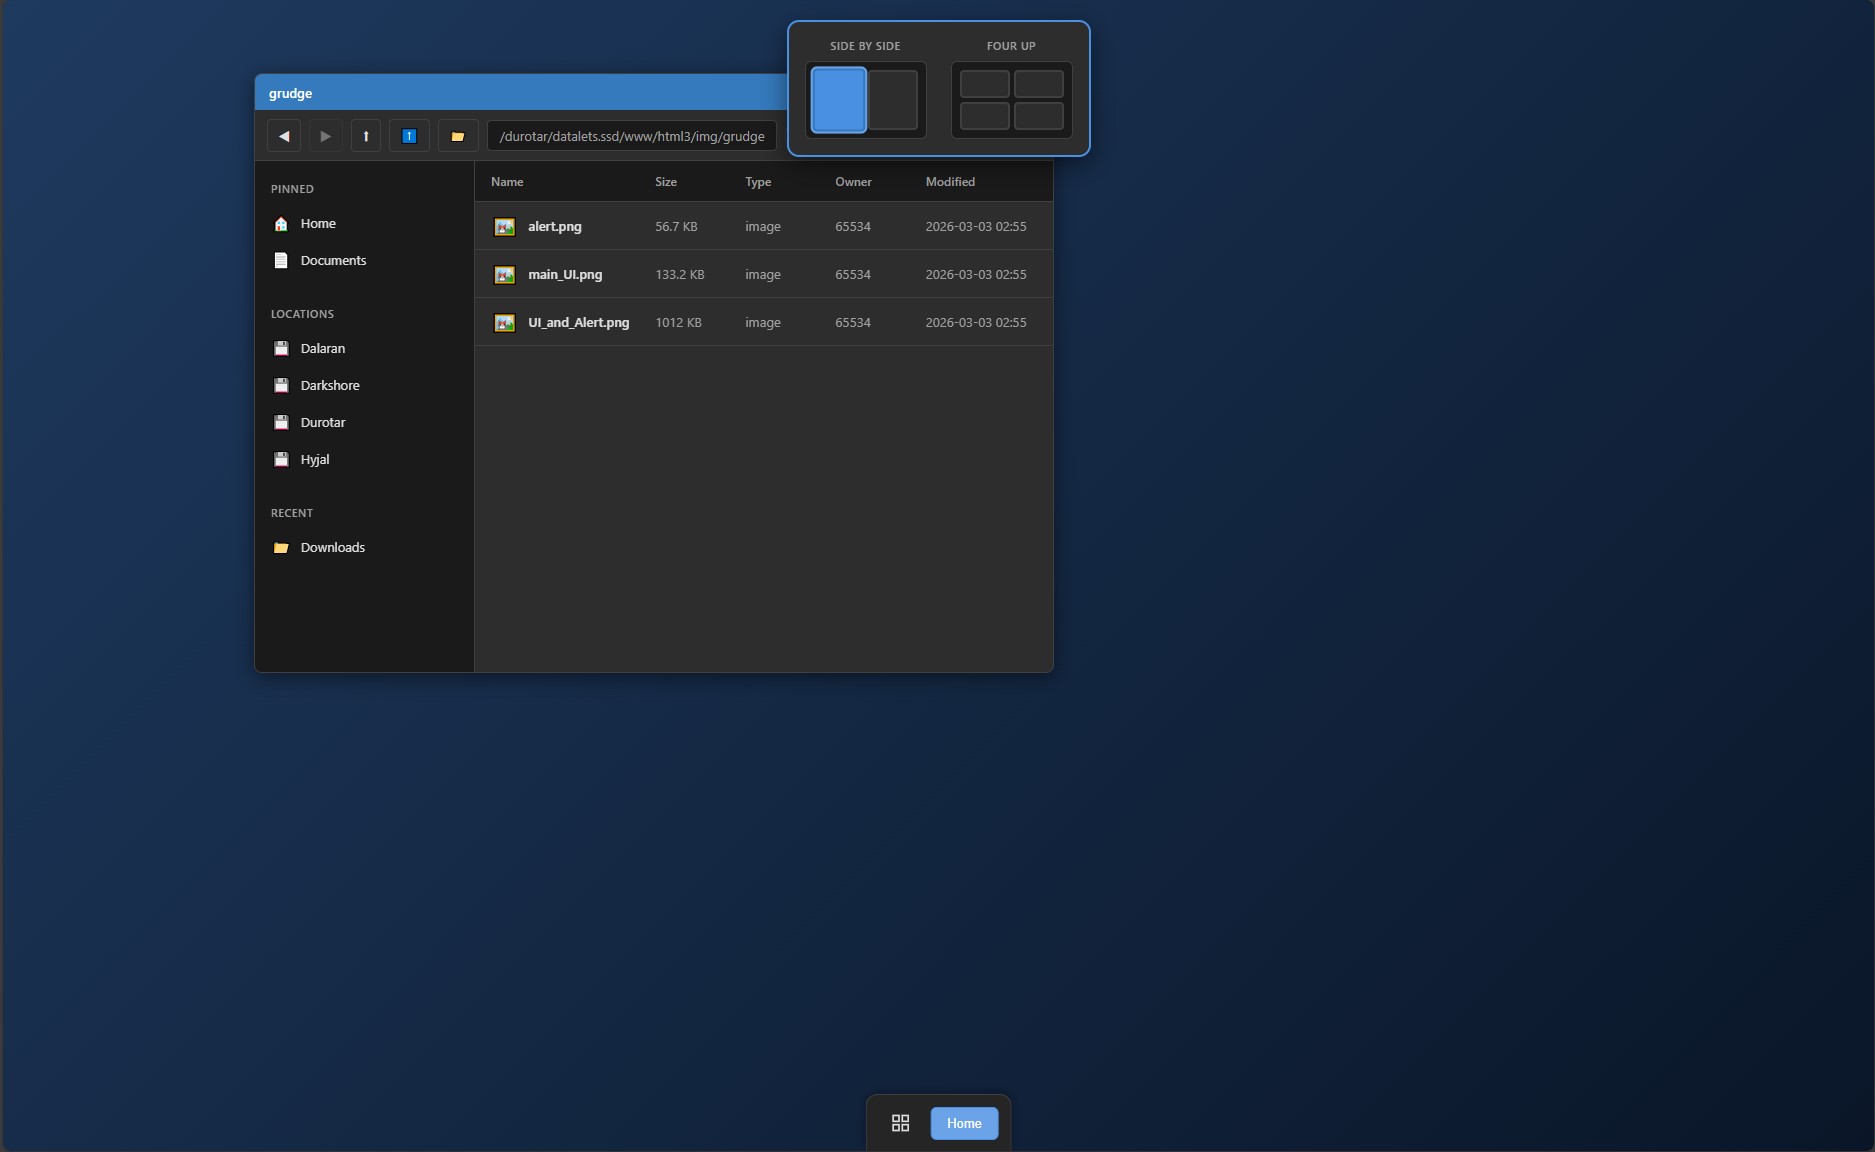Screen dimensions: 1875x1152
Task: Snap window to top-left quadrant
Action: click(x=984, y=84)
